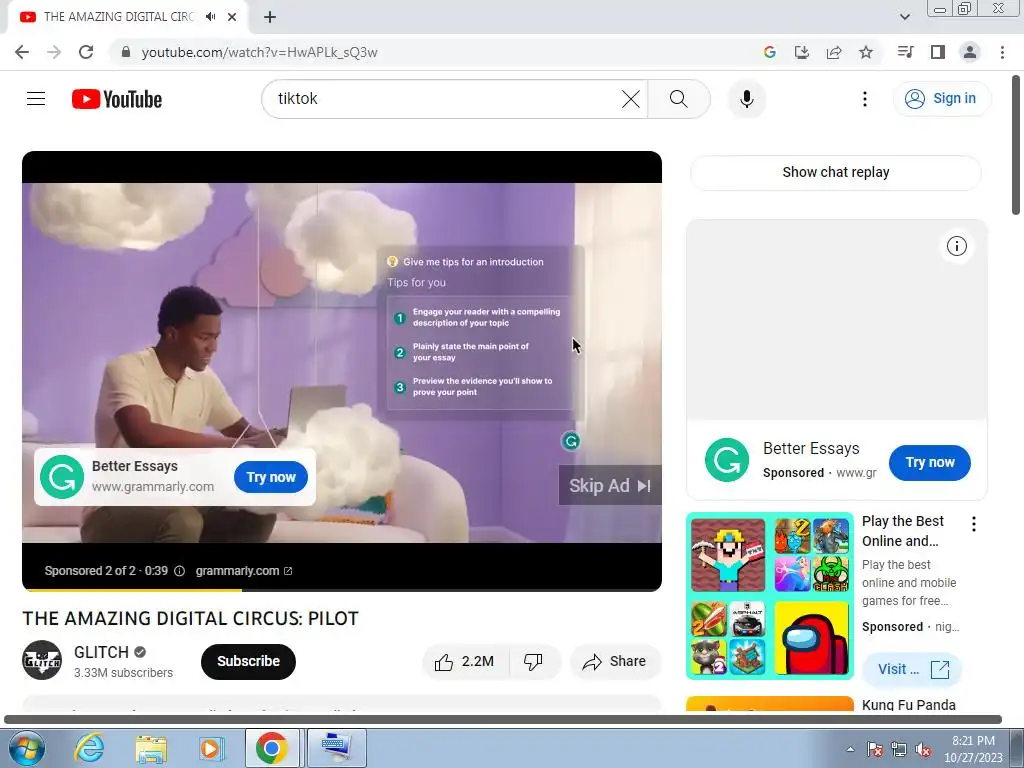The width and height of the screenshot is (1024, 768).
Task: Open Windows Media Player from taskbar
Action: click(212, 748)
